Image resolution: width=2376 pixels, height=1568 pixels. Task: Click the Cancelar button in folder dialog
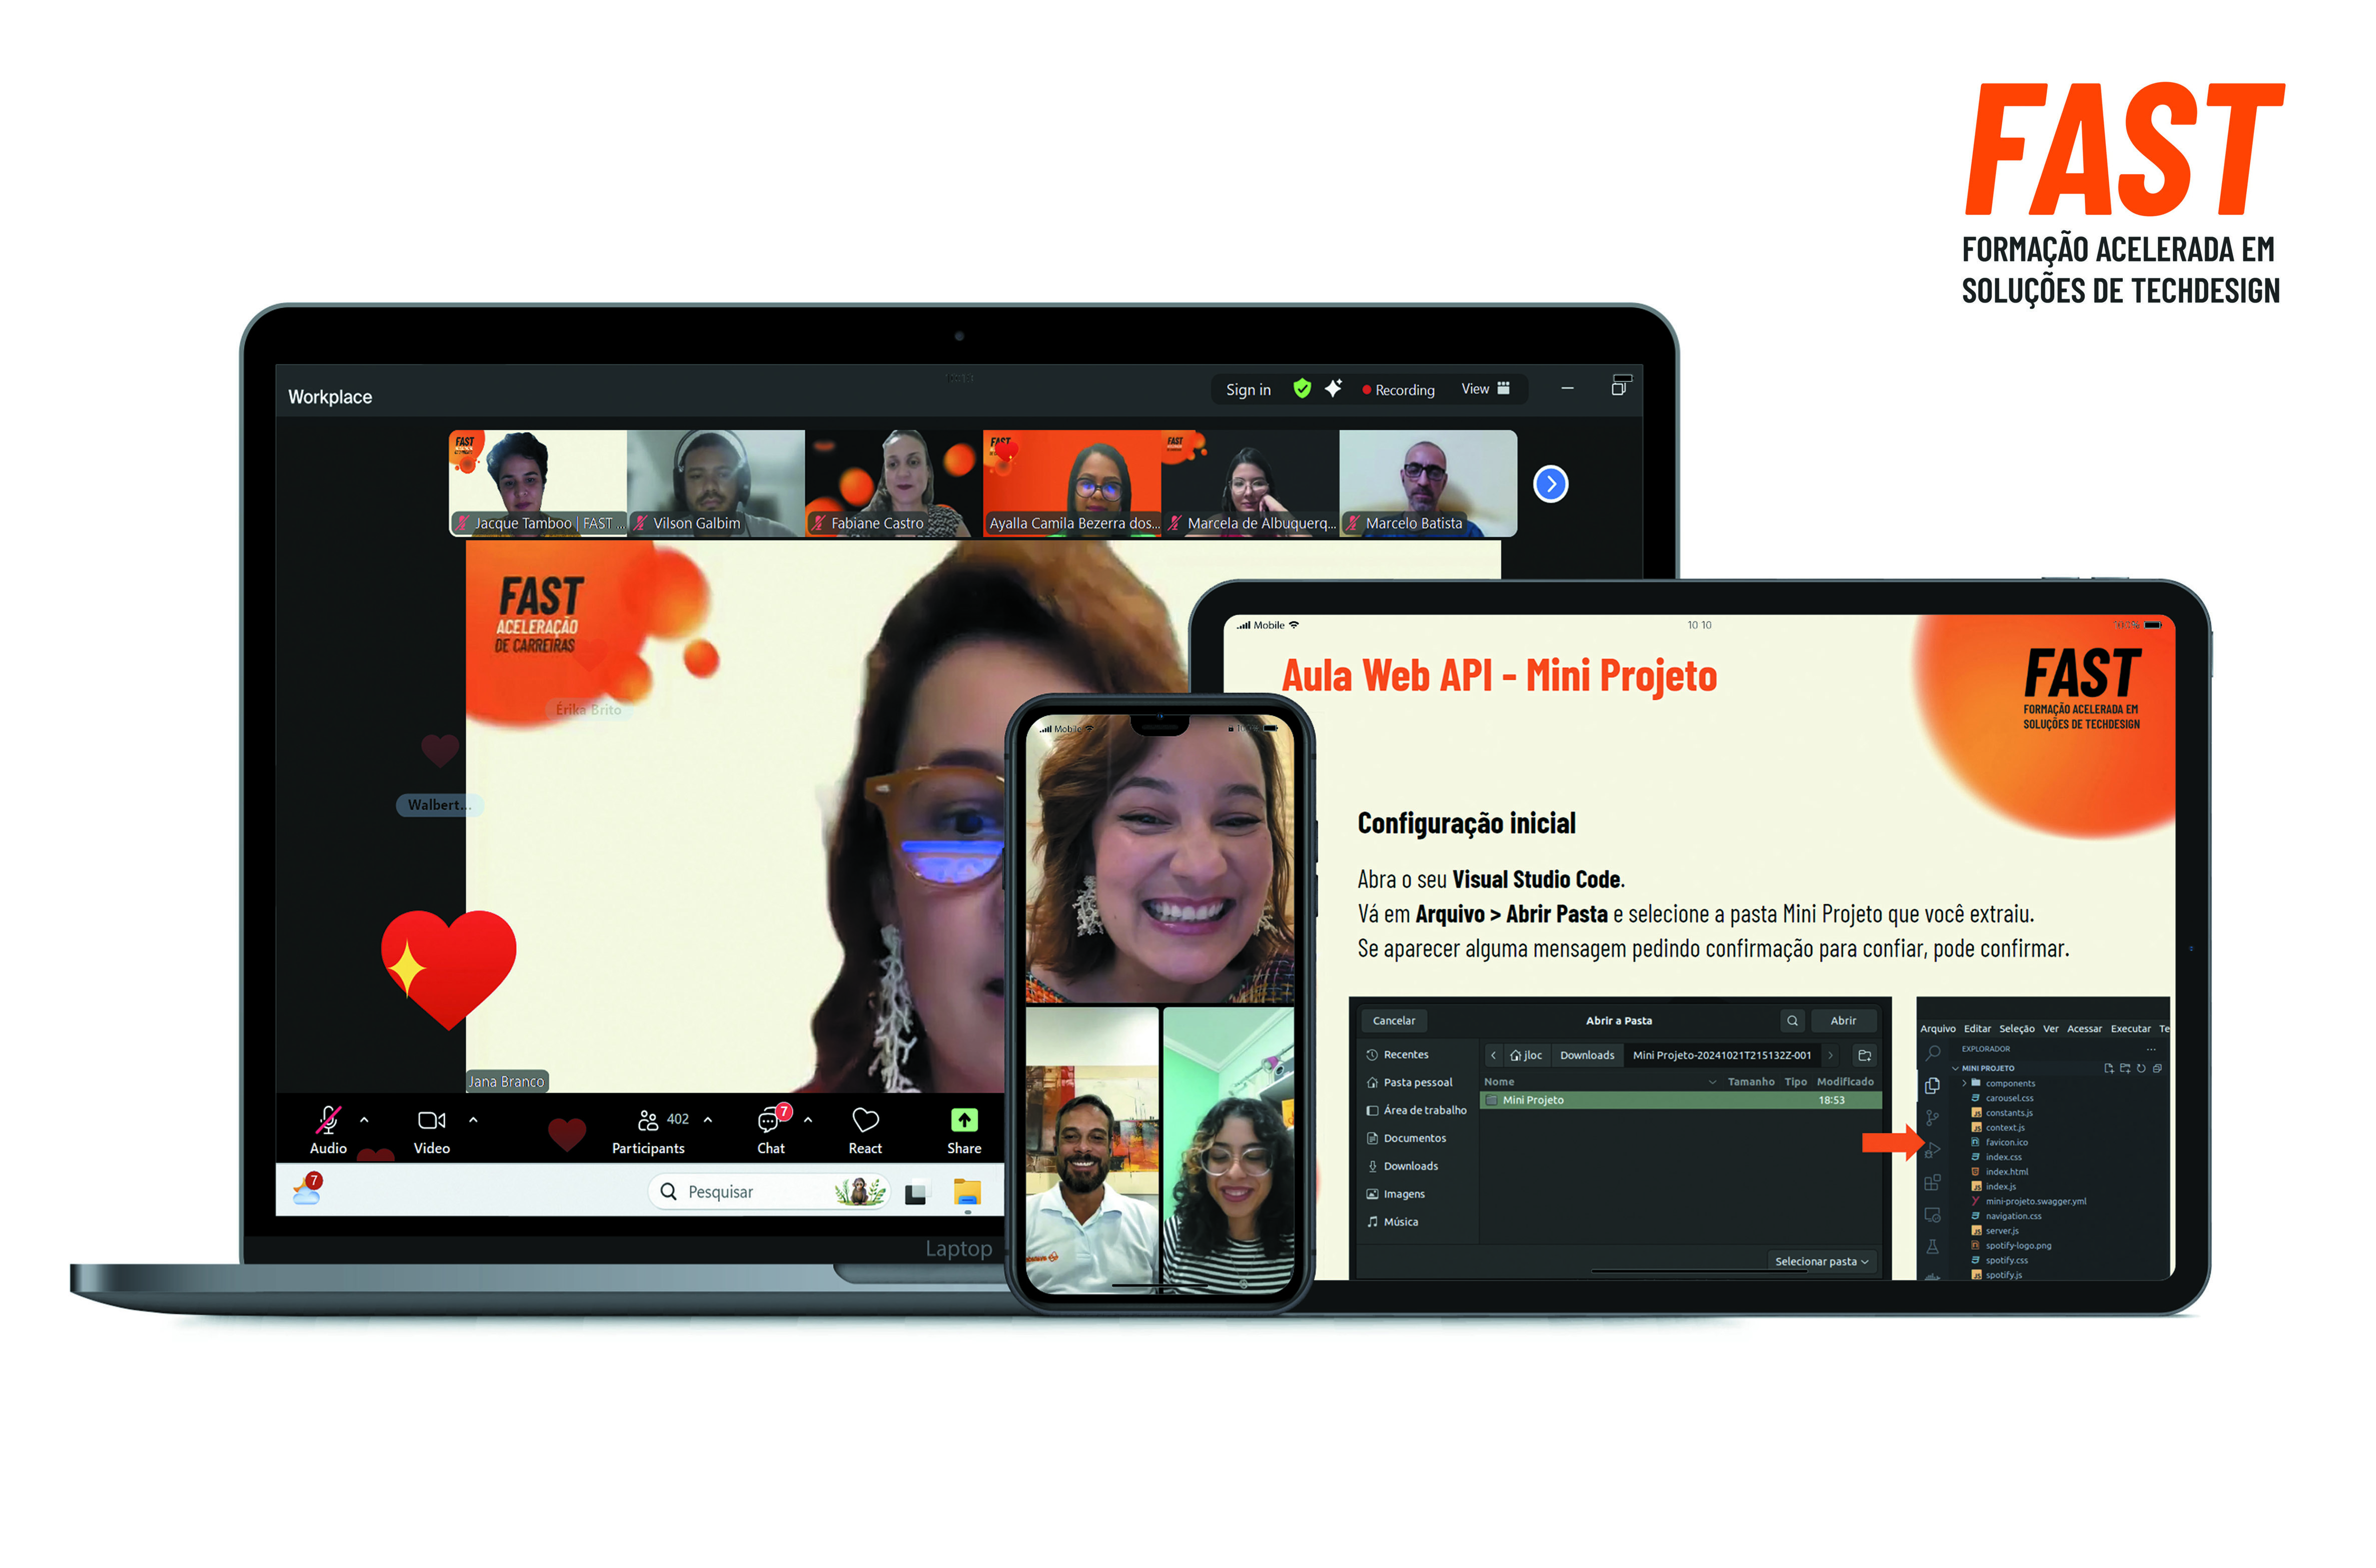click(1394, 1021)
